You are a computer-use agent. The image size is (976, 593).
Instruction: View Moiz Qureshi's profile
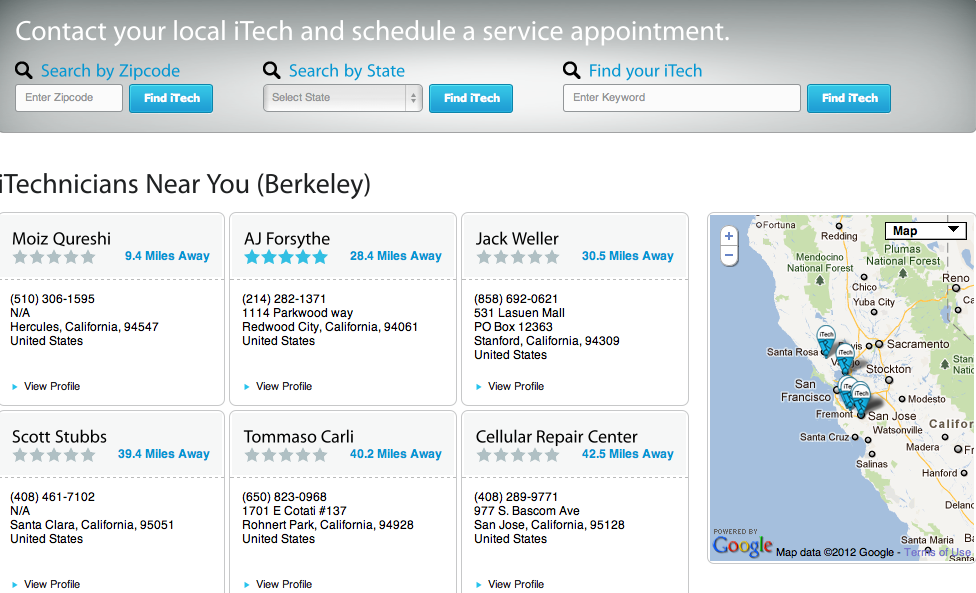point(51,386)
